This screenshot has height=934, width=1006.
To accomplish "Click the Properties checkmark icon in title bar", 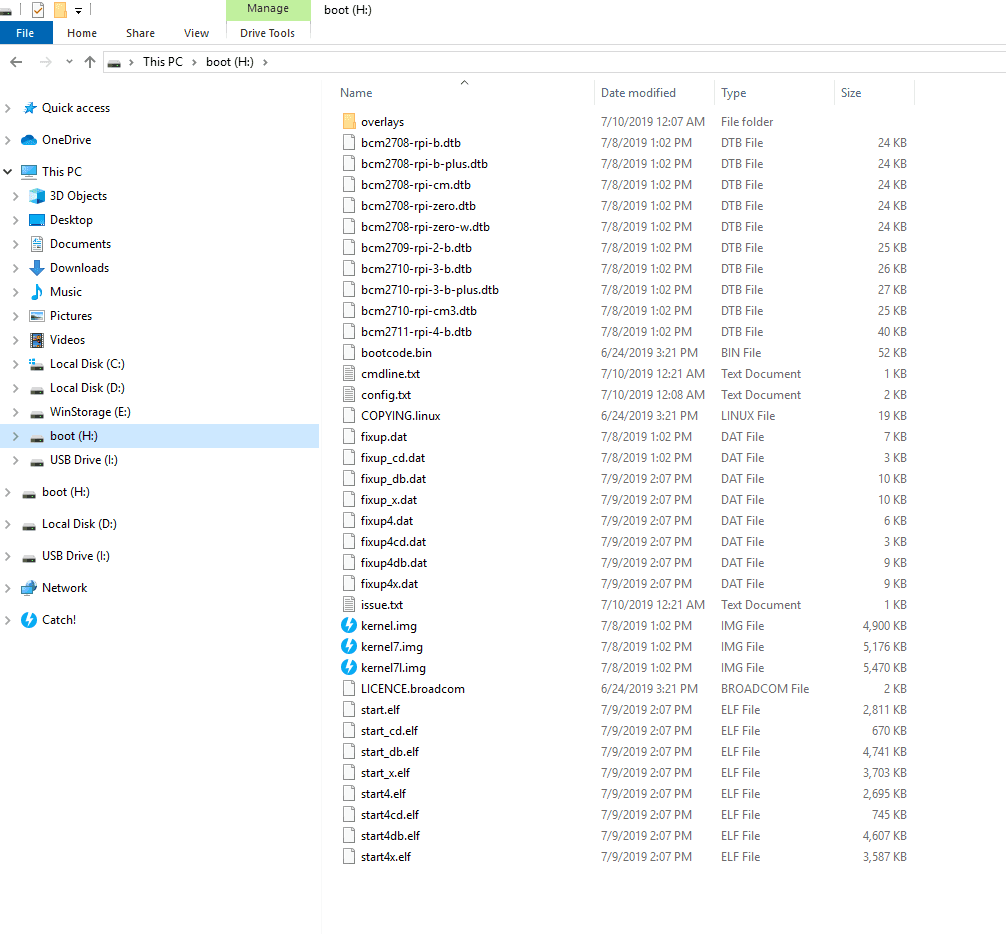I will point(38,10).
